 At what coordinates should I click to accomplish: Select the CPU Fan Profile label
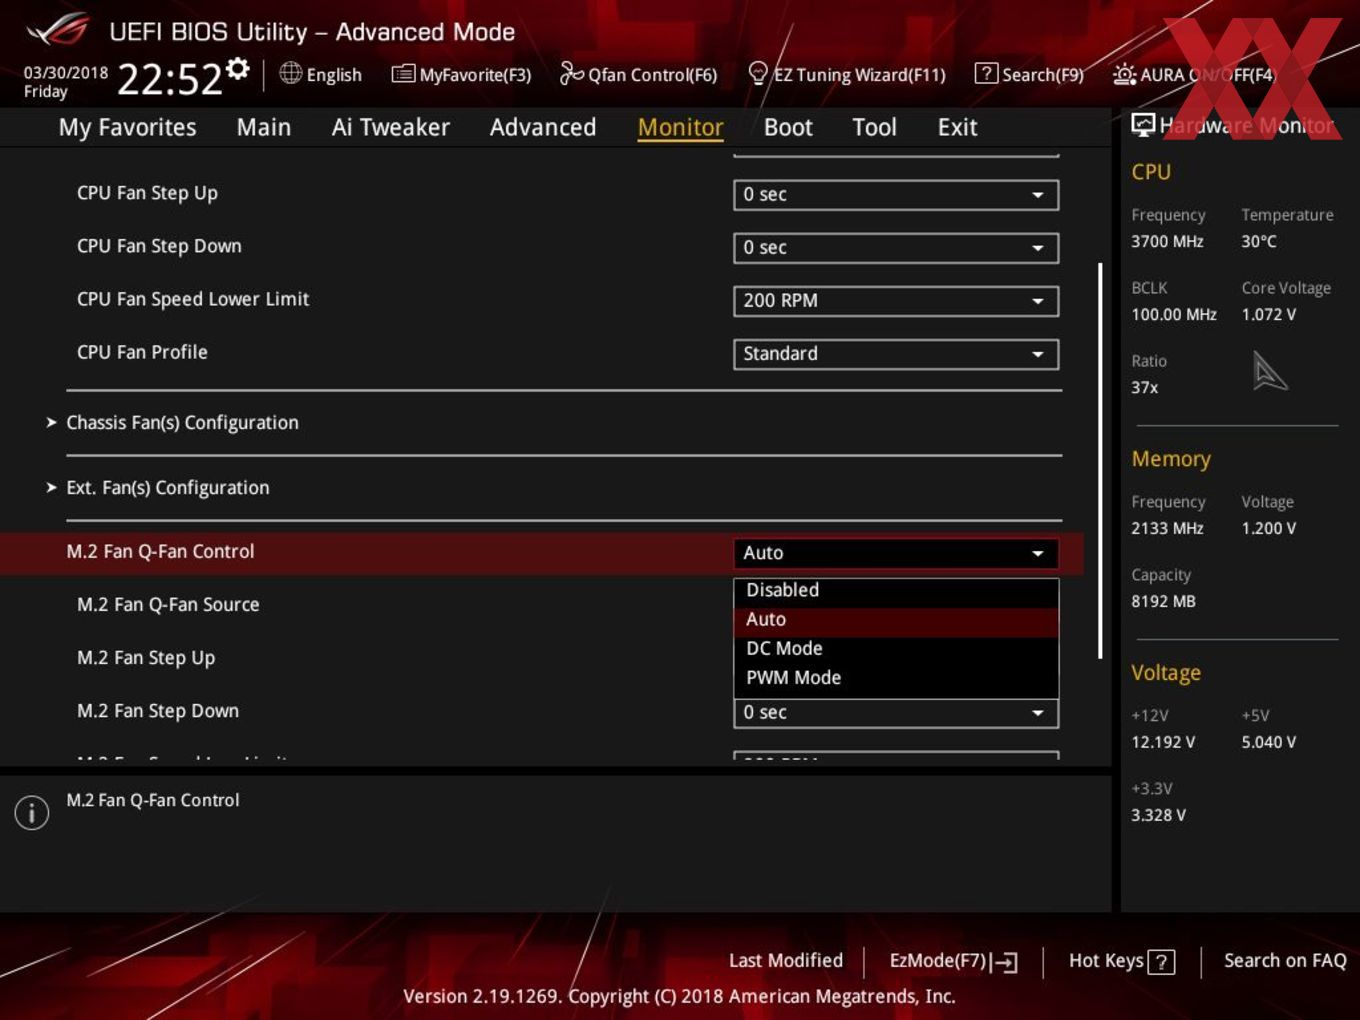[142, 352]
